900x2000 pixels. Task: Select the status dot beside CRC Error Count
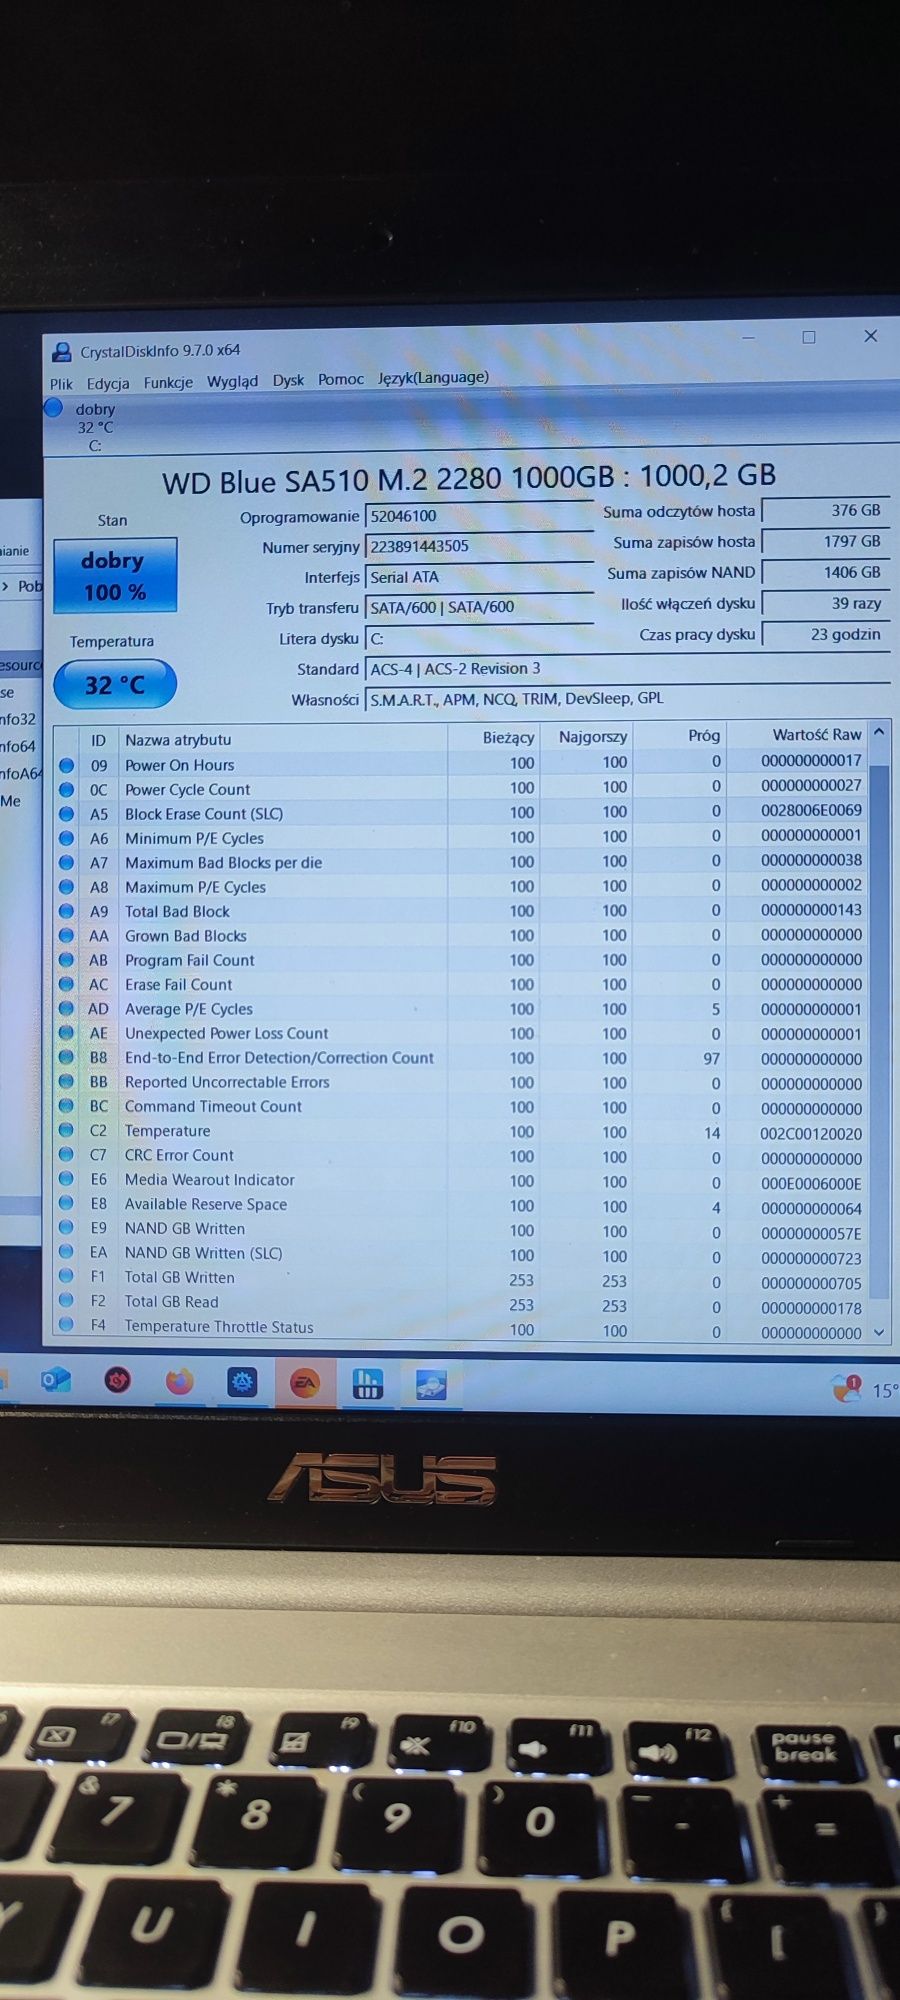point(66,1155)
